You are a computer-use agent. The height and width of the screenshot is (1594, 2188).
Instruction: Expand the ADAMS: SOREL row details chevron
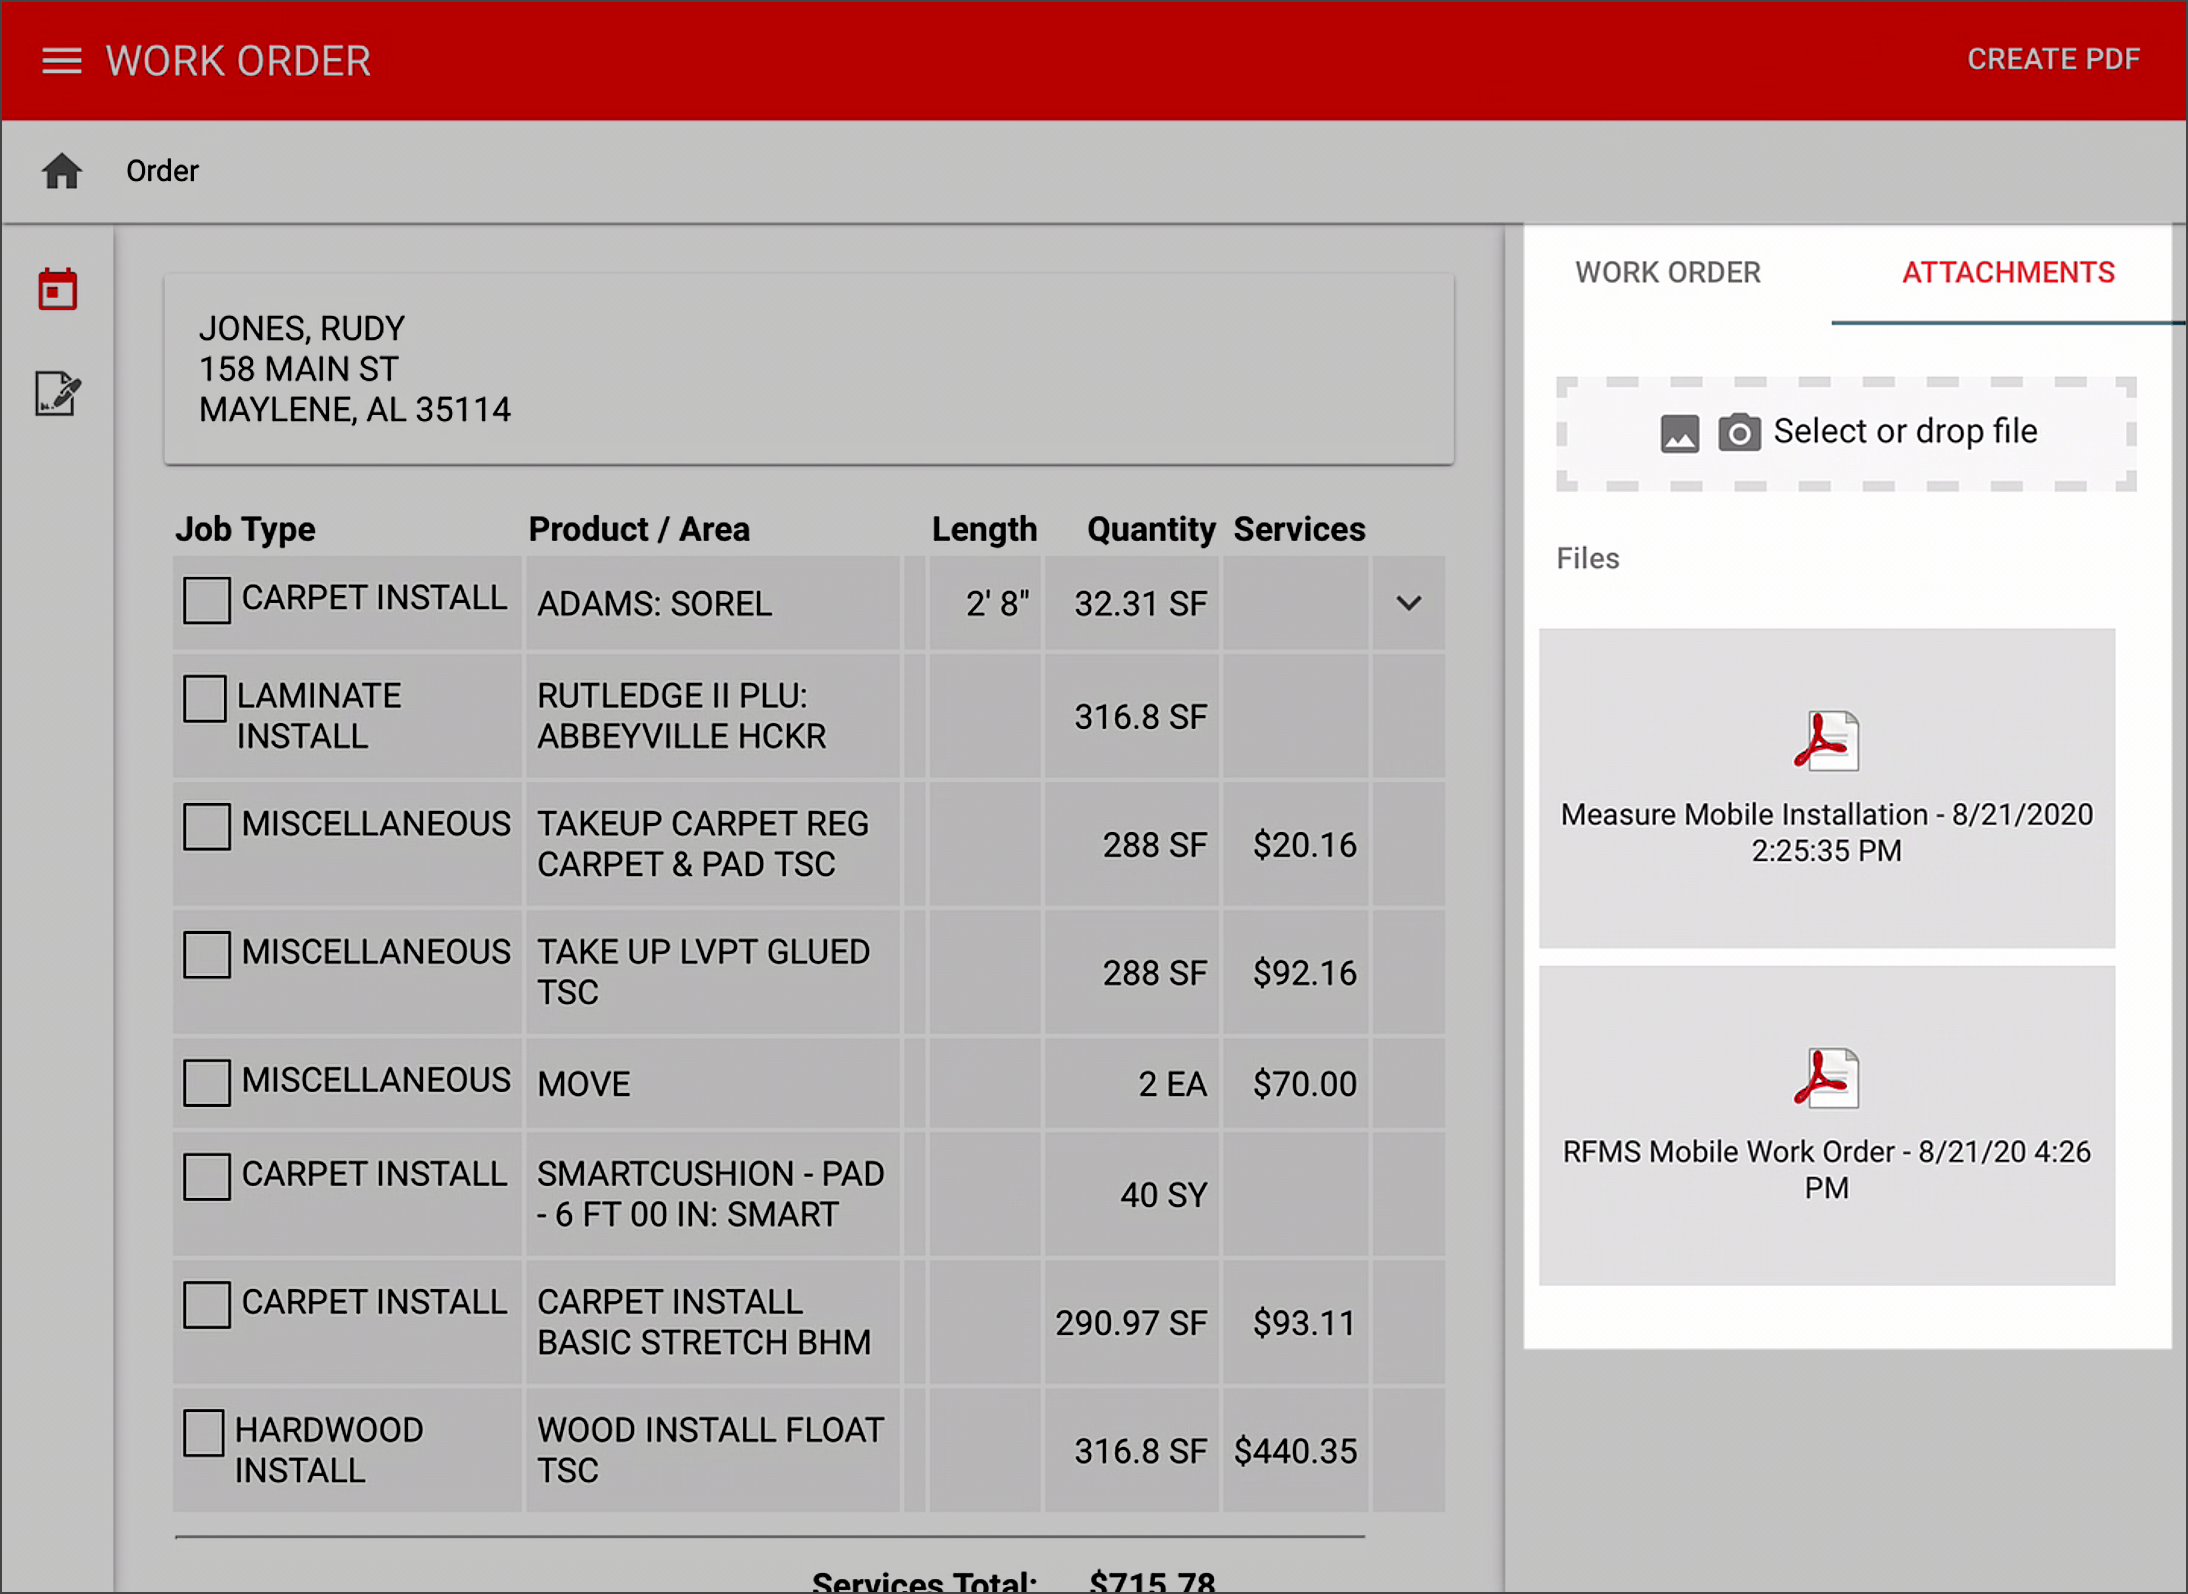pos(1408,604)
